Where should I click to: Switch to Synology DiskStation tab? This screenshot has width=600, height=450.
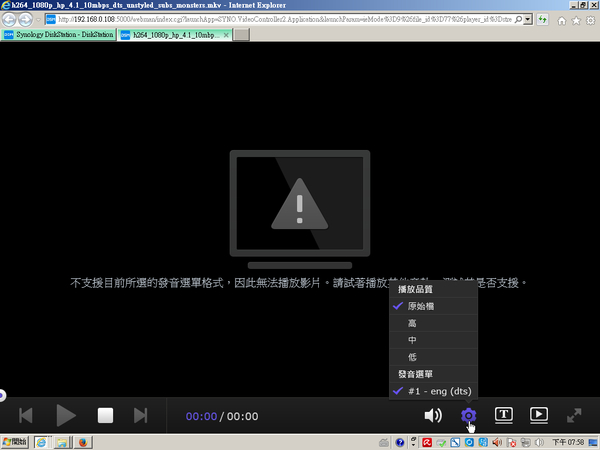[59, 35]
